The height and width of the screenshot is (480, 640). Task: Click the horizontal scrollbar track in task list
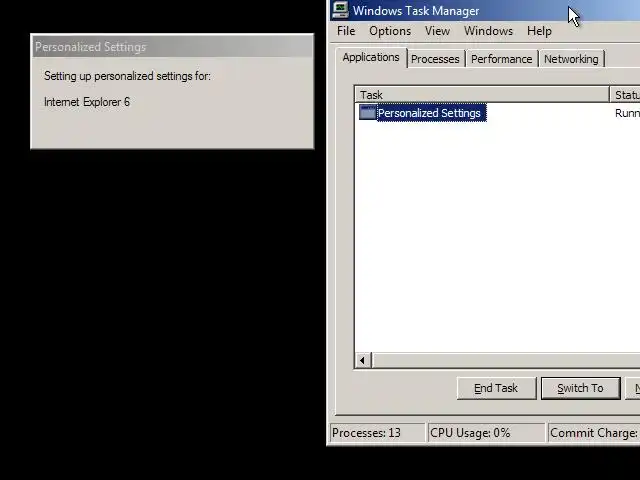pyautogui.click(x=506, y=360)
